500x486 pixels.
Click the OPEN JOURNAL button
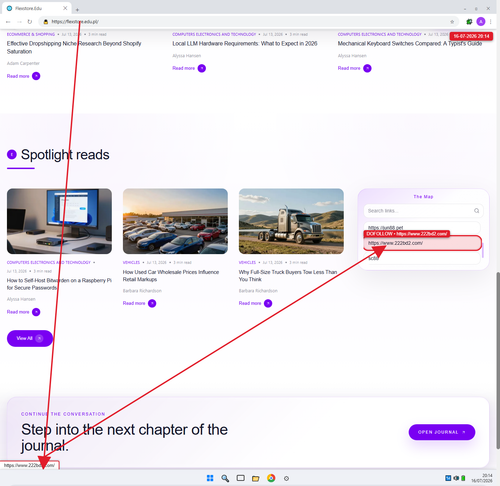442,432
